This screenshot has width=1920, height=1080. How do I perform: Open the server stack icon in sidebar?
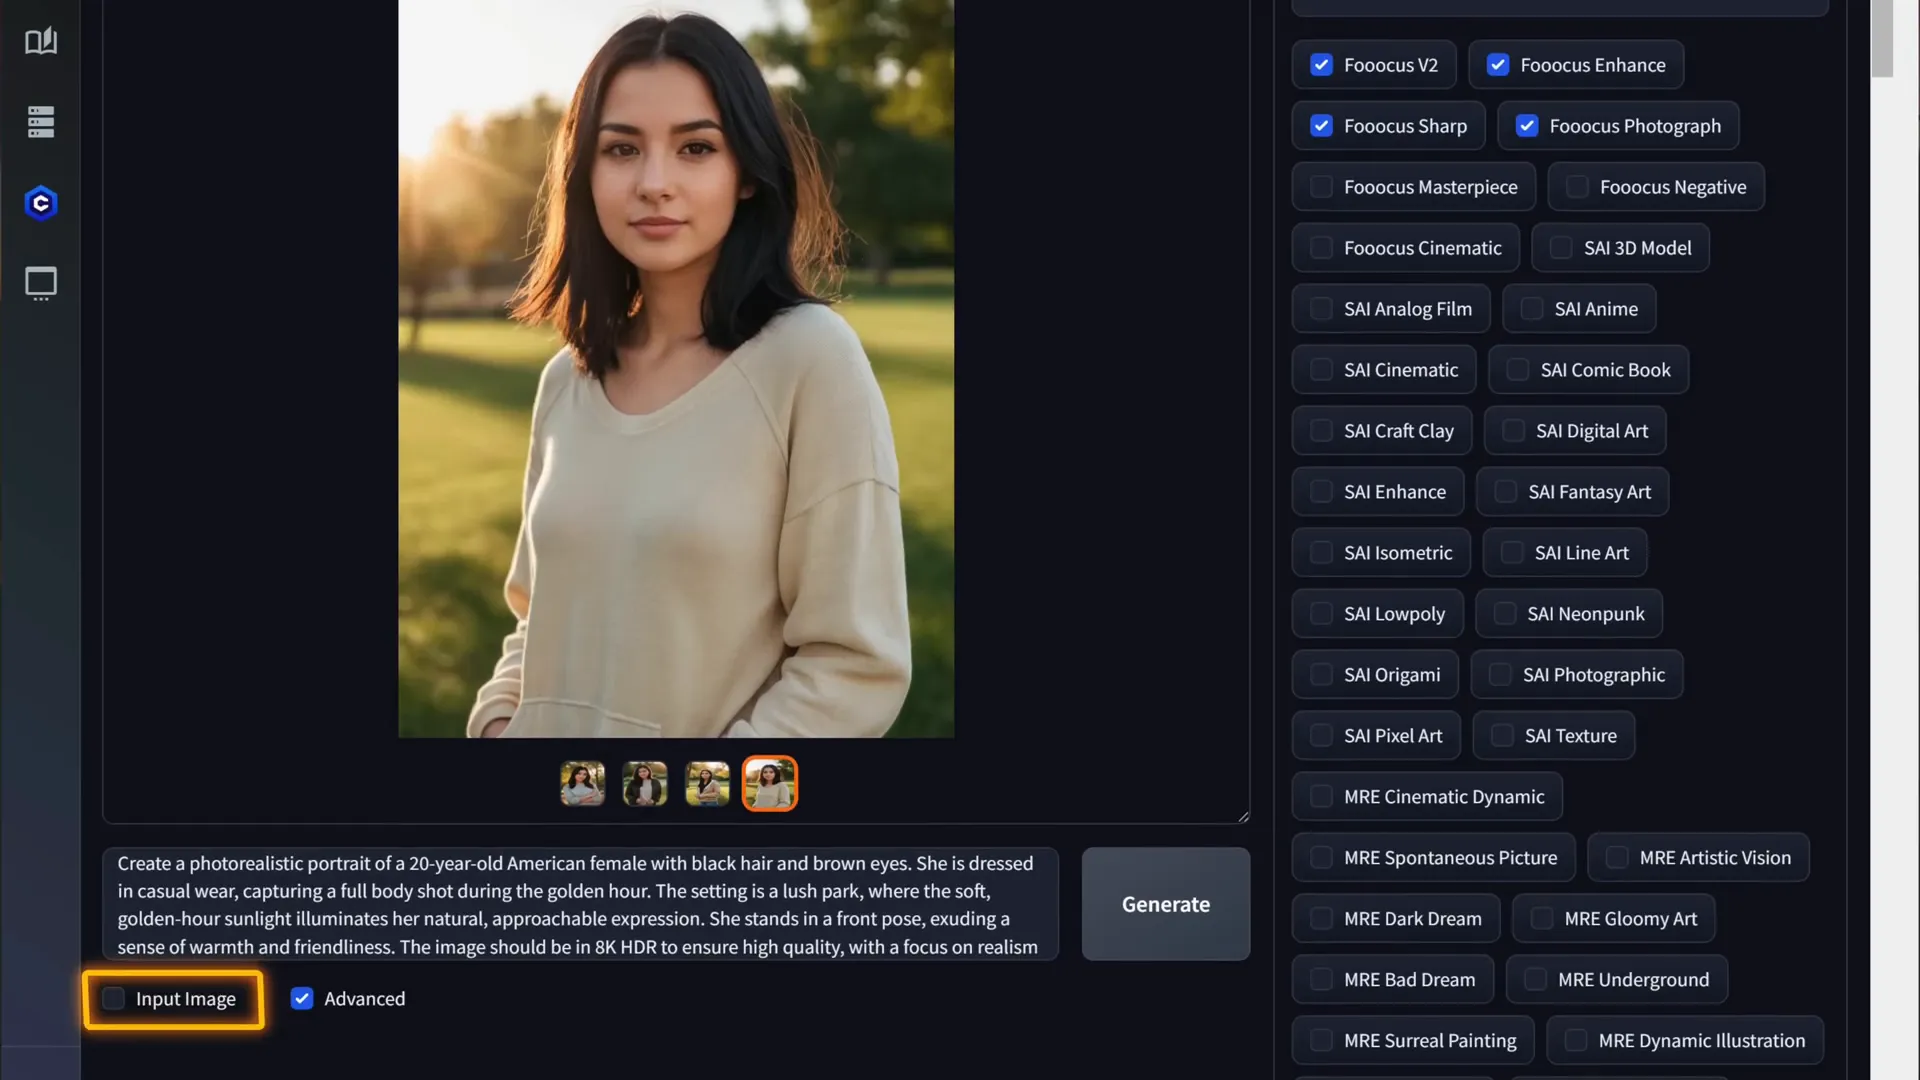pyautogui.click(x=41, y=122)
